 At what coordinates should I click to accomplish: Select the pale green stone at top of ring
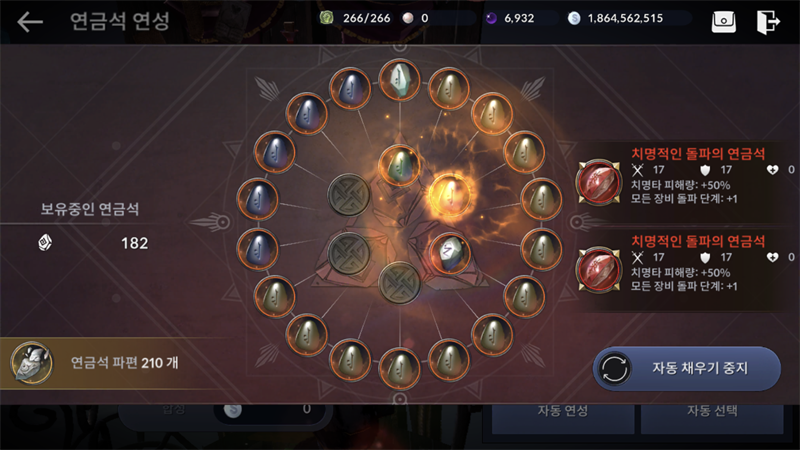pyautogui.click(x=399, y=80)
